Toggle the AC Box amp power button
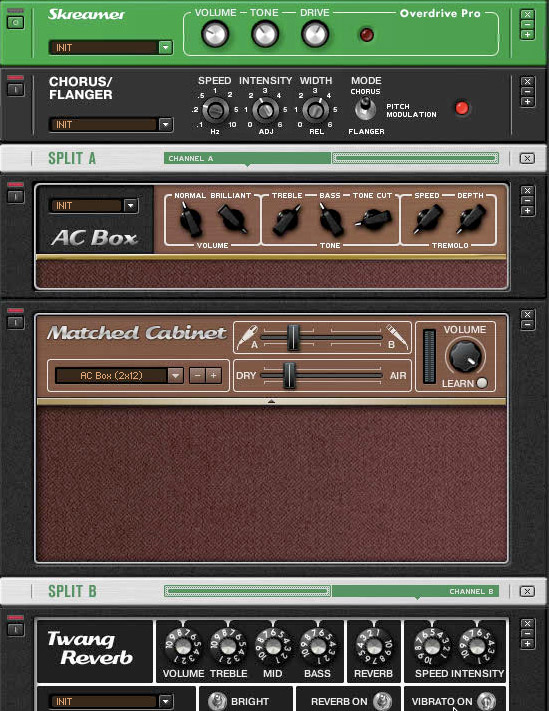 point(15,196)
